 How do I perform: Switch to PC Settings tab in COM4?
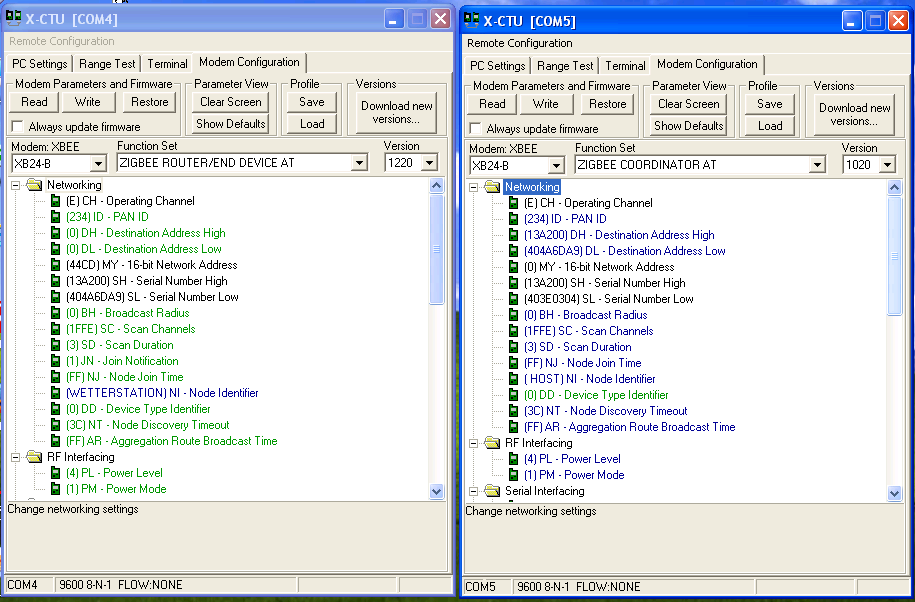click(40, 64)
